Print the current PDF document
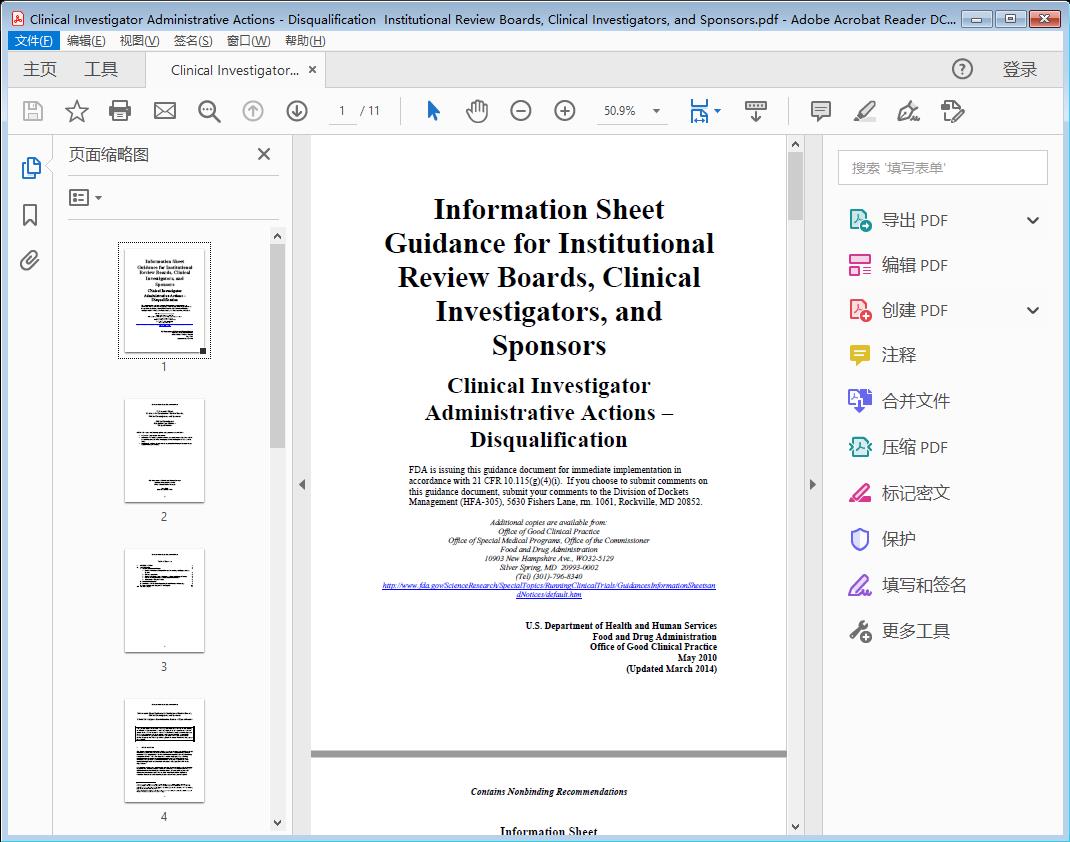The image size is (1070, 842). (120, 111)
